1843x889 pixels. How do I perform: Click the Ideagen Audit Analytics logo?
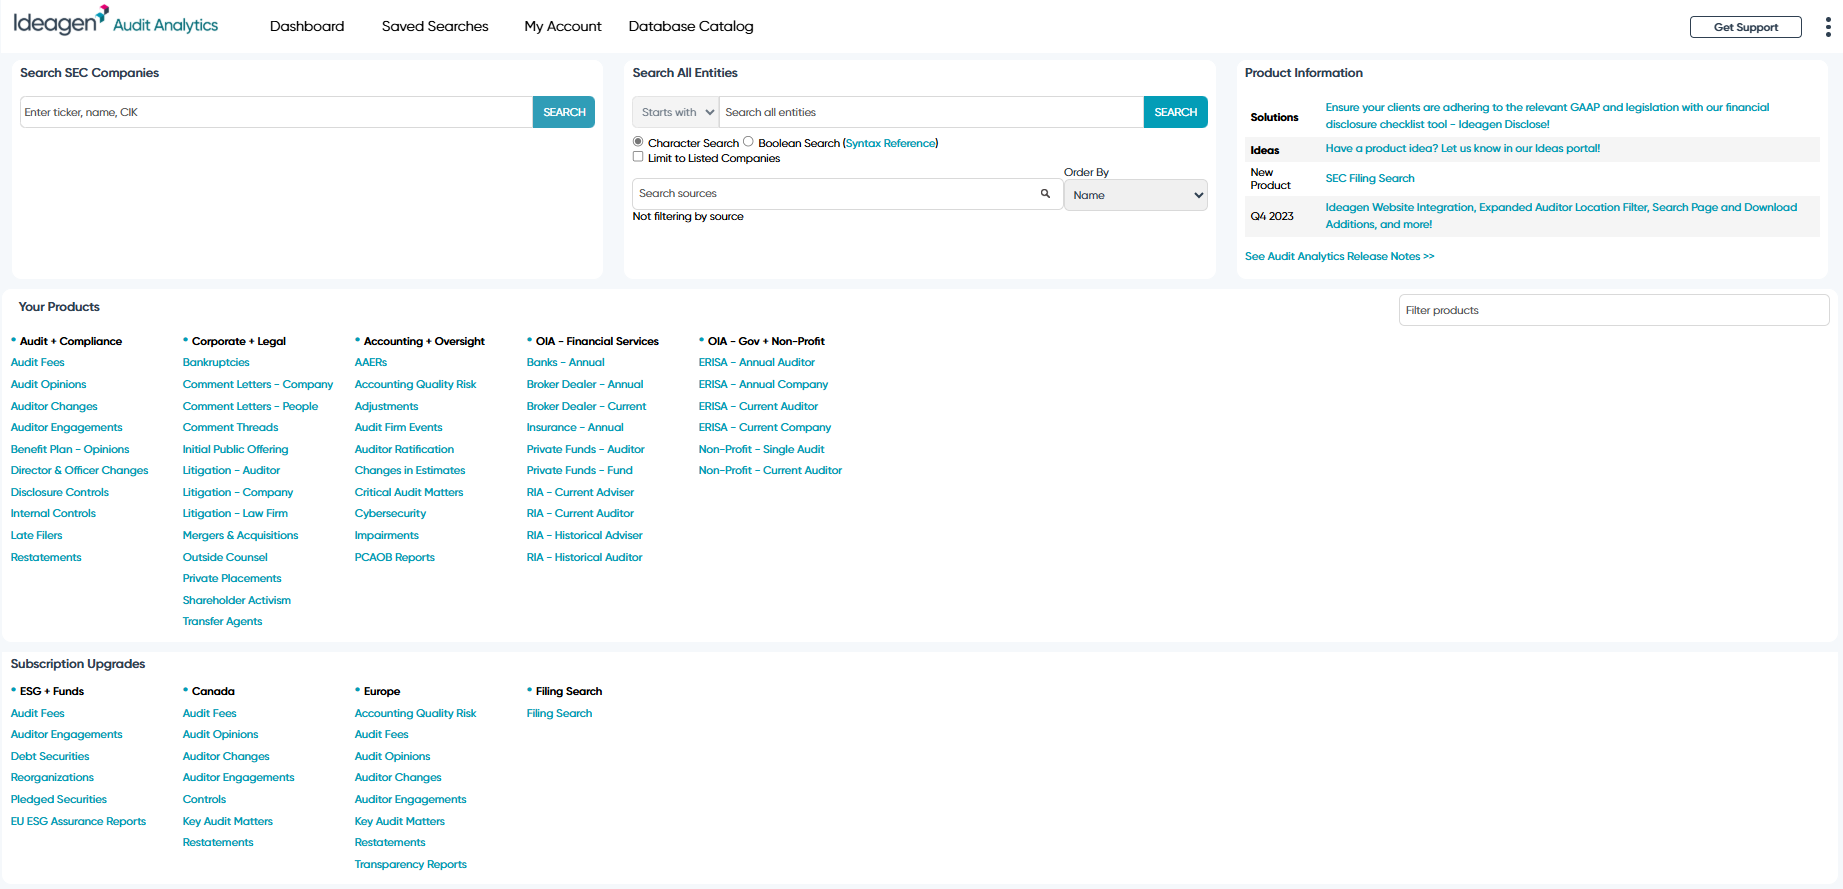pyautogui.click(x=115, y=21)
